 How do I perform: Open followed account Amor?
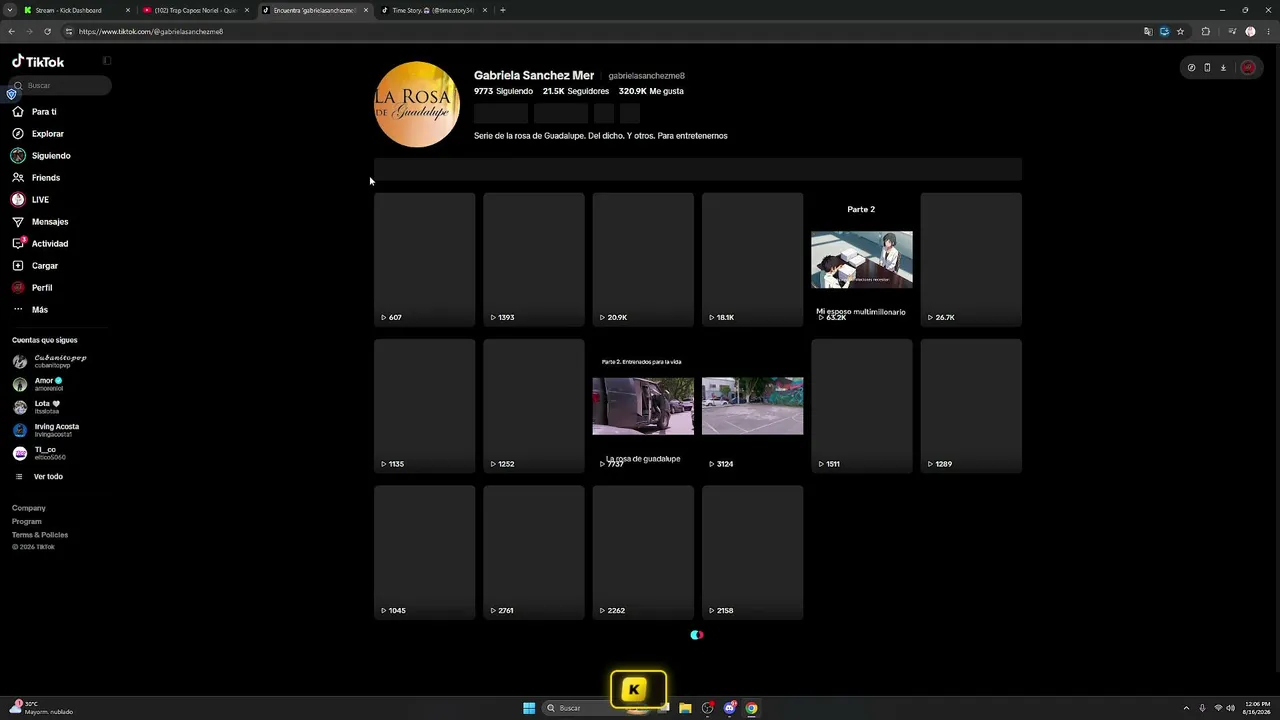[38, 384]
